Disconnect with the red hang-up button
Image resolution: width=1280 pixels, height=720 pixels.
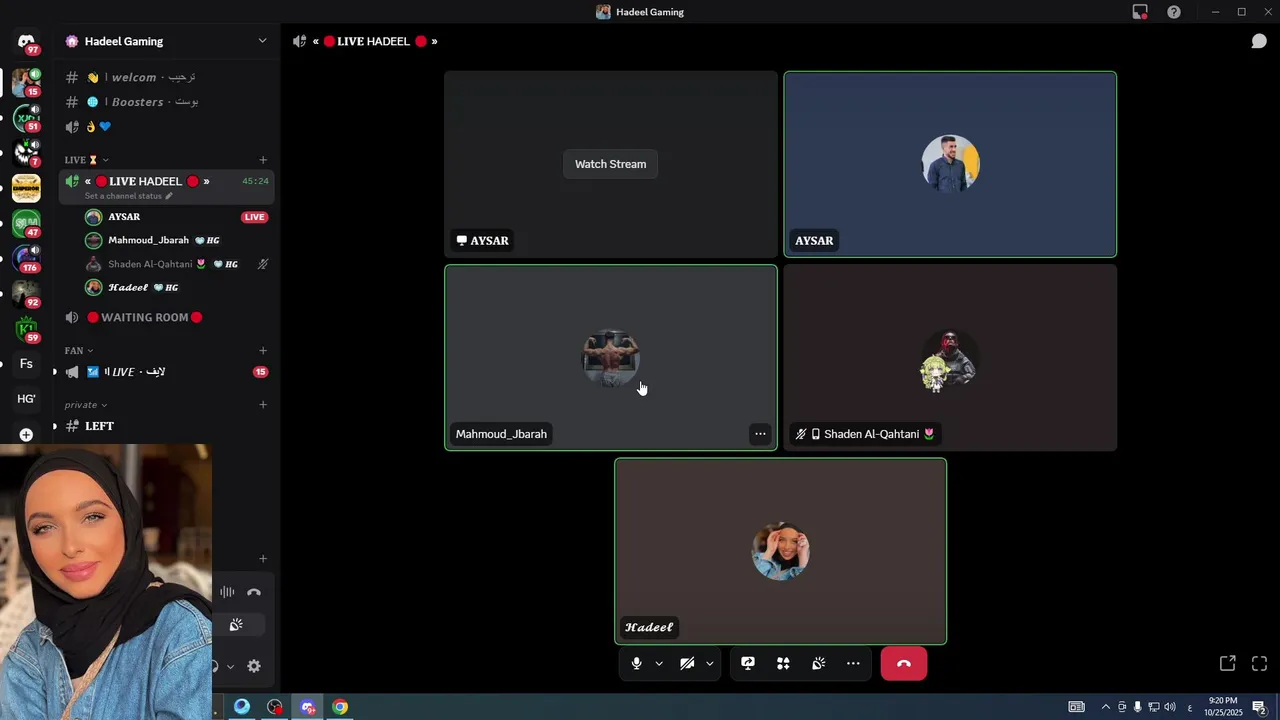904,663
